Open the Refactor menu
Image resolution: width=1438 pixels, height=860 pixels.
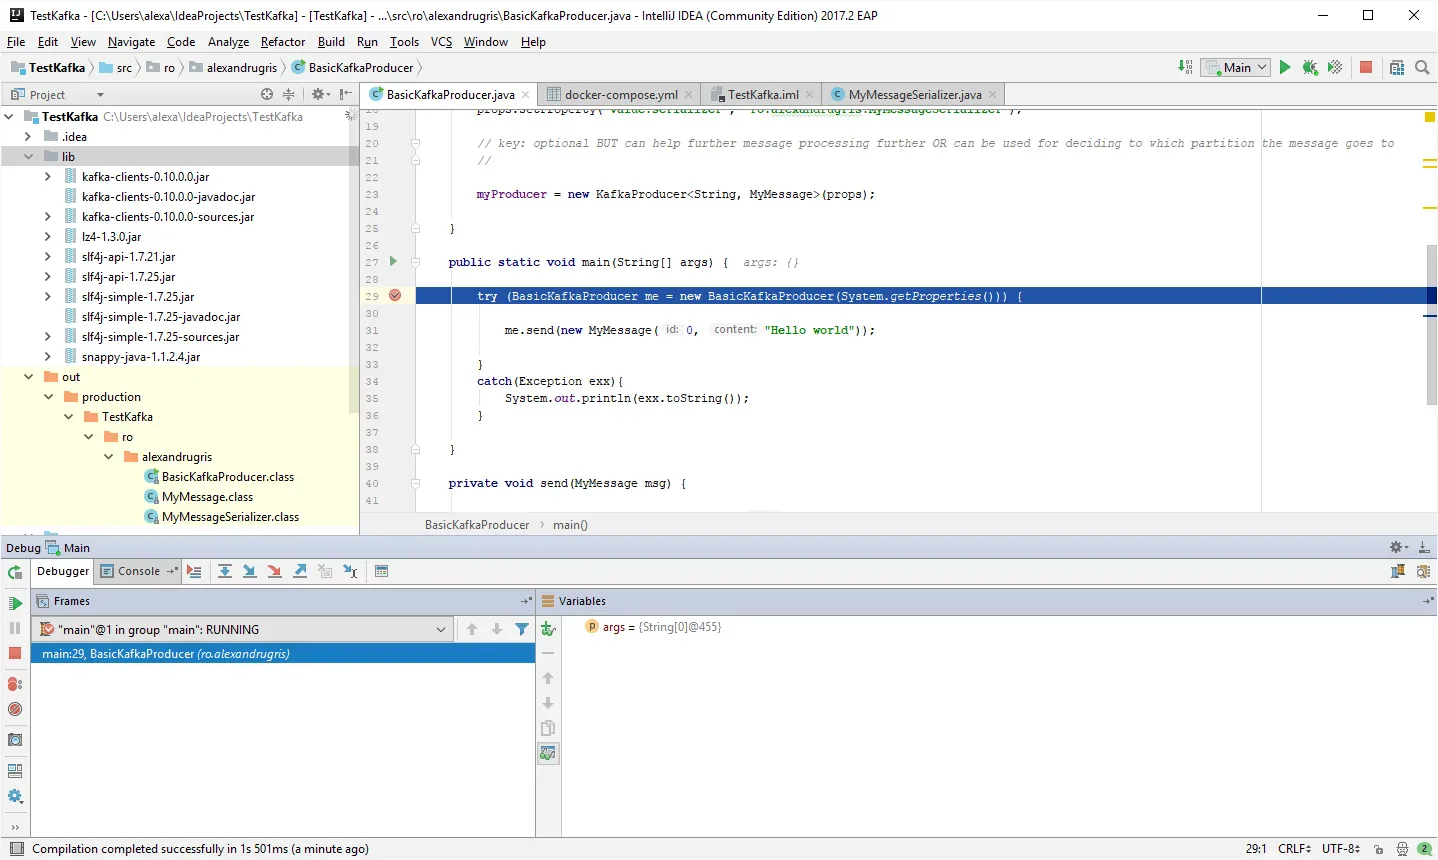pyautogui.click(x=283, y=42)
